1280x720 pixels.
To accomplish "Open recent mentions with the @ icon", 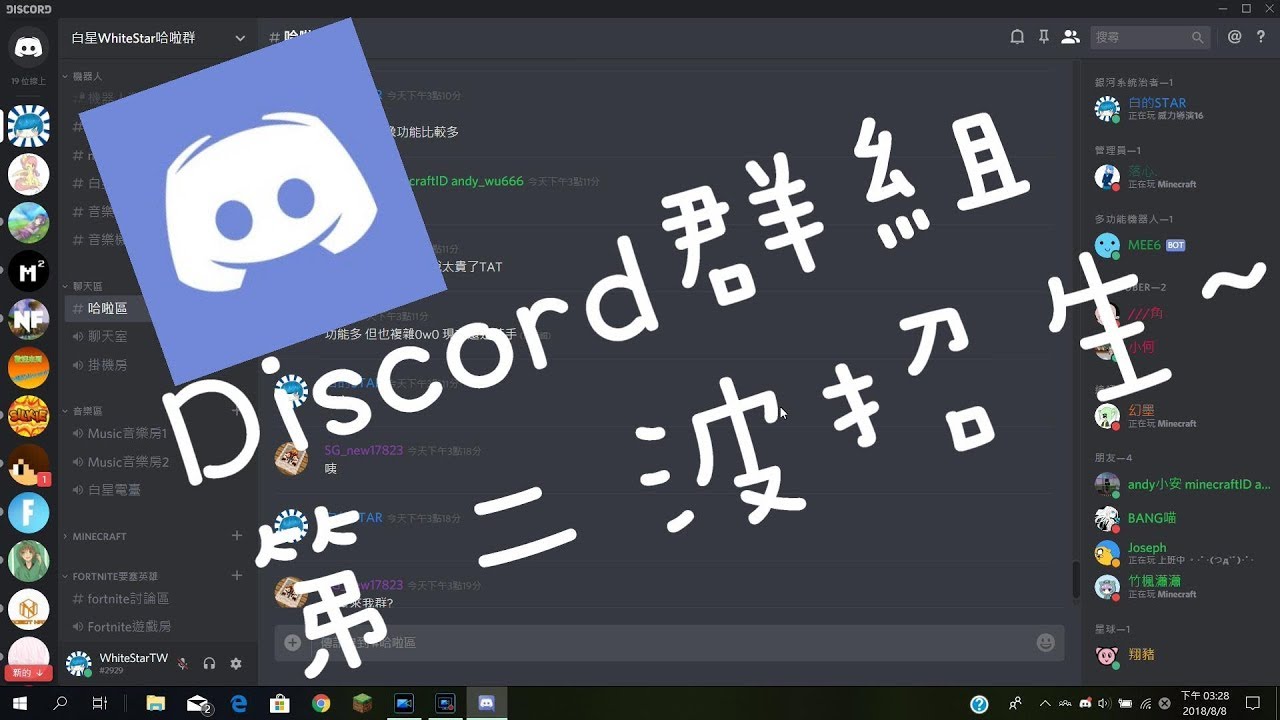I will coord(1235,37).
